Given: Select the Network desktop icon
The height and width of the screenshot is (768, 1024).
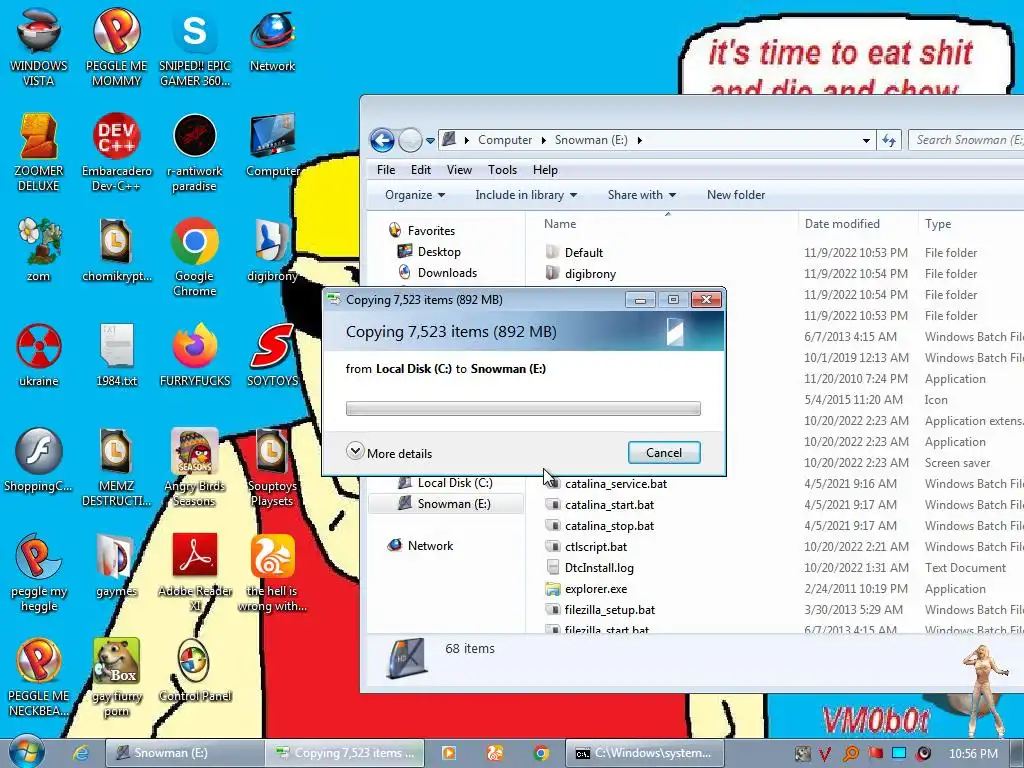Looking at the screenshot, I should (272, 40).
